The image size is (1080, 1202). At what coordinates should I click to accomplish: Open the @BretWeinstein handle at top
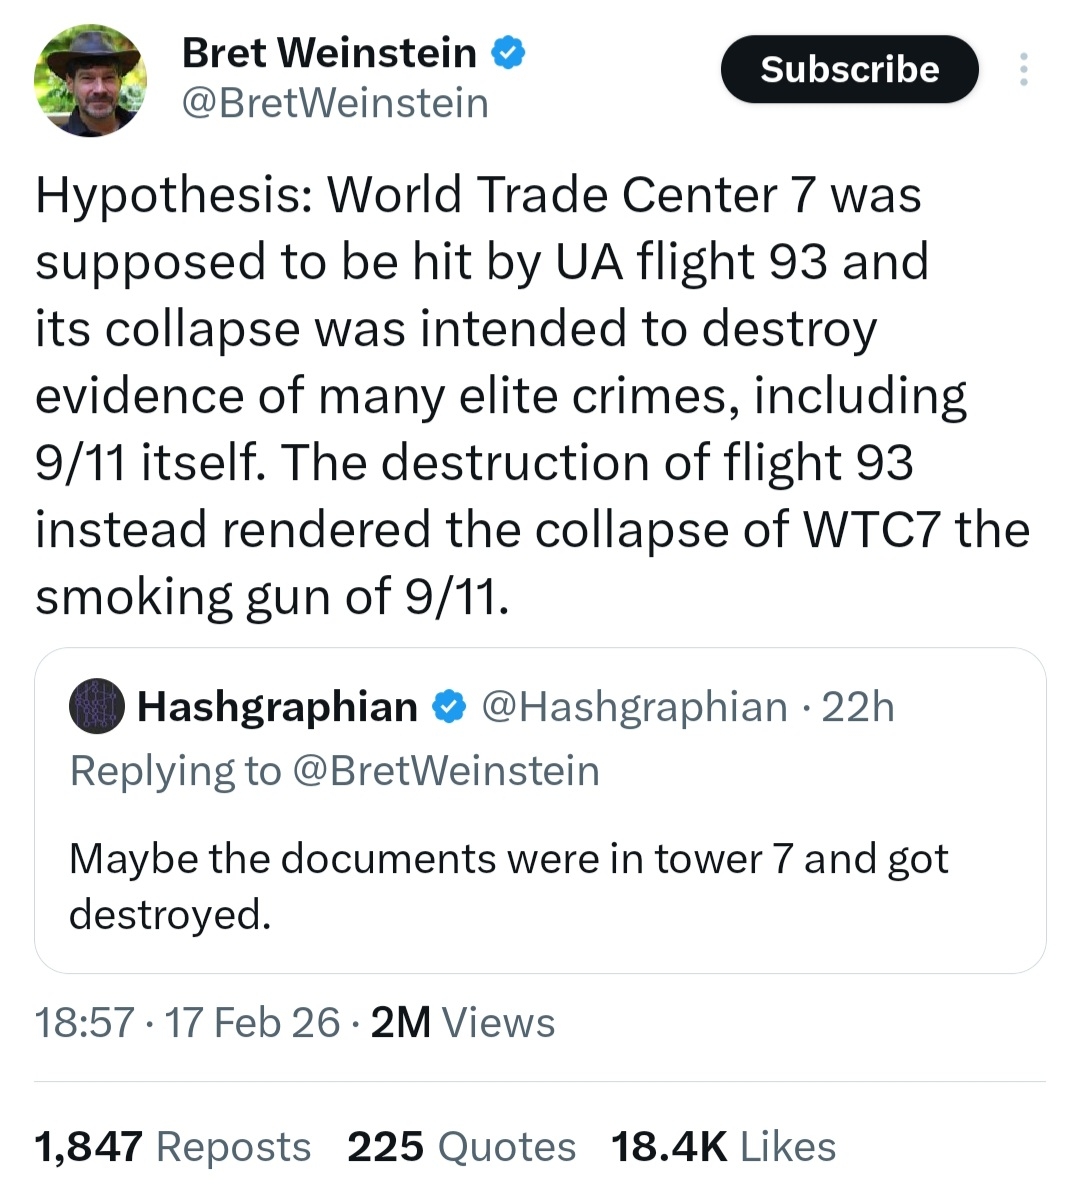click(x=335, y=103)
